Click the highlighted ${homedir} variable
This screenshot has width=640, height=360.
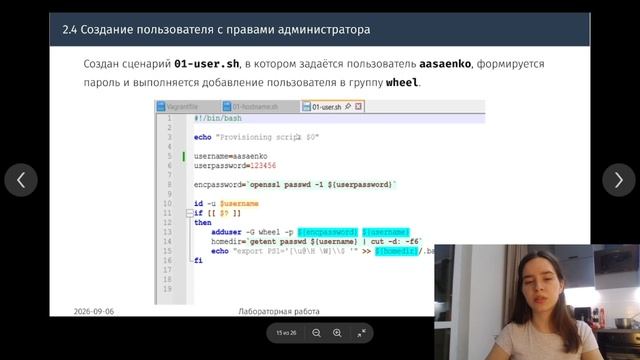[x=397, y=251]
